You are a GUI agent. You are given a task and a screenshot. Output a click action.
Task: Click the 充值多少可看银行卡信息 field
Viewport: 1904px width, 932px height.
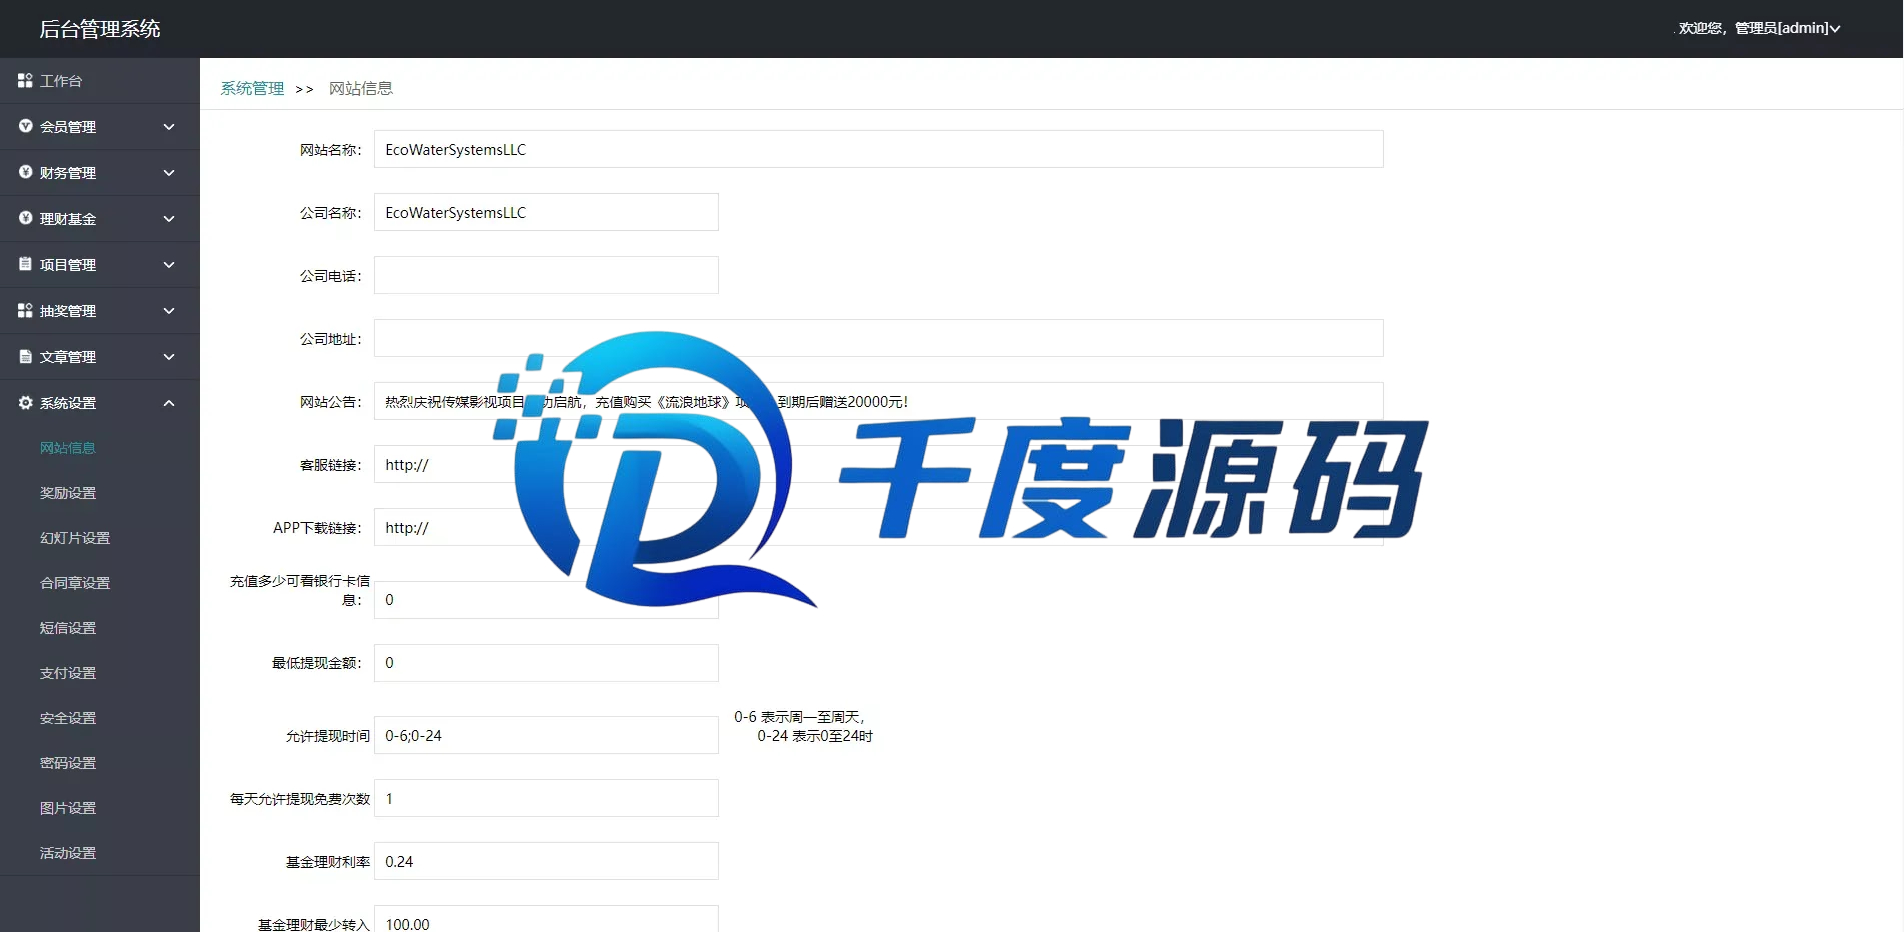546,599
